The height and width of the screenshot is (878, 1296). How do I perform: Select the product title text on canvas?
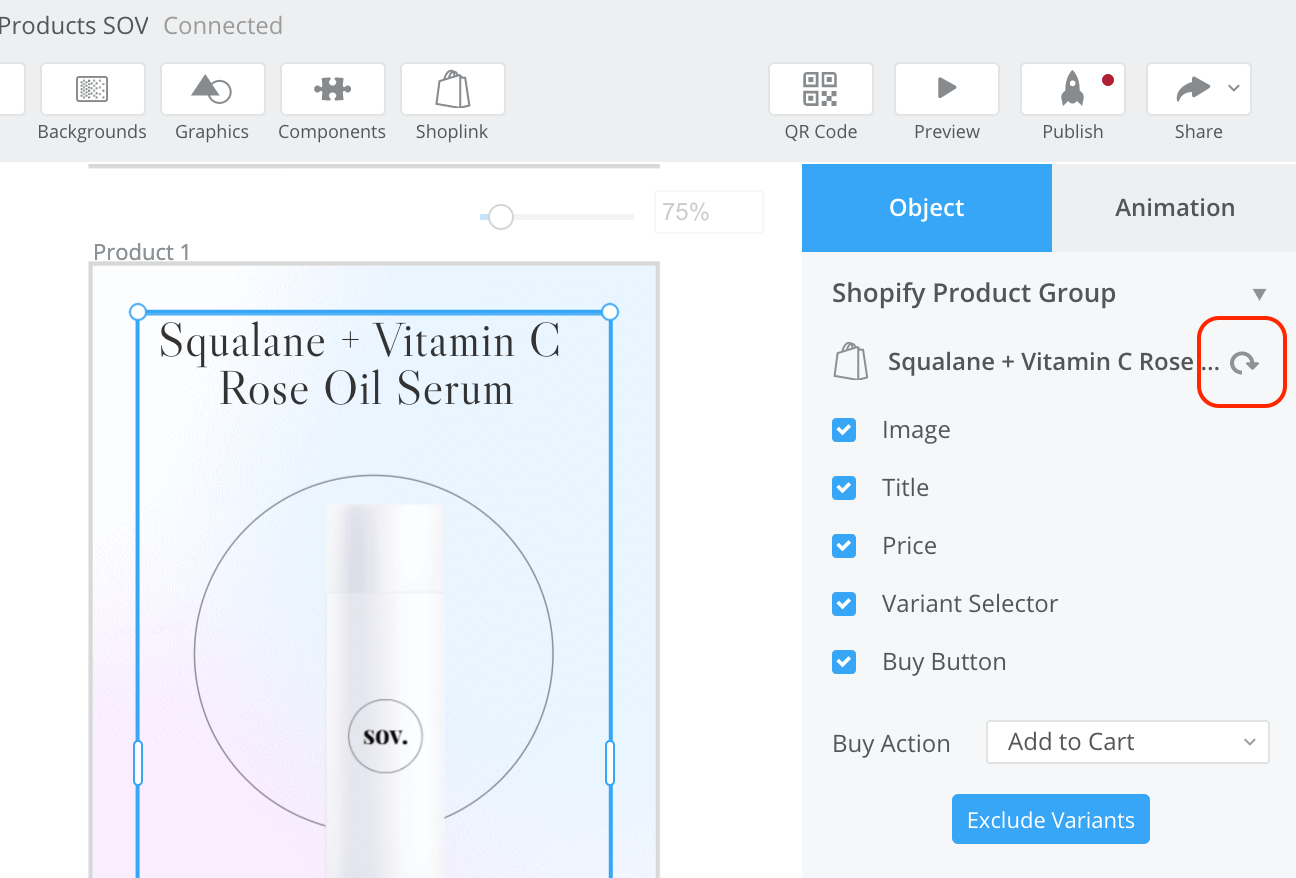coord(362,366)
